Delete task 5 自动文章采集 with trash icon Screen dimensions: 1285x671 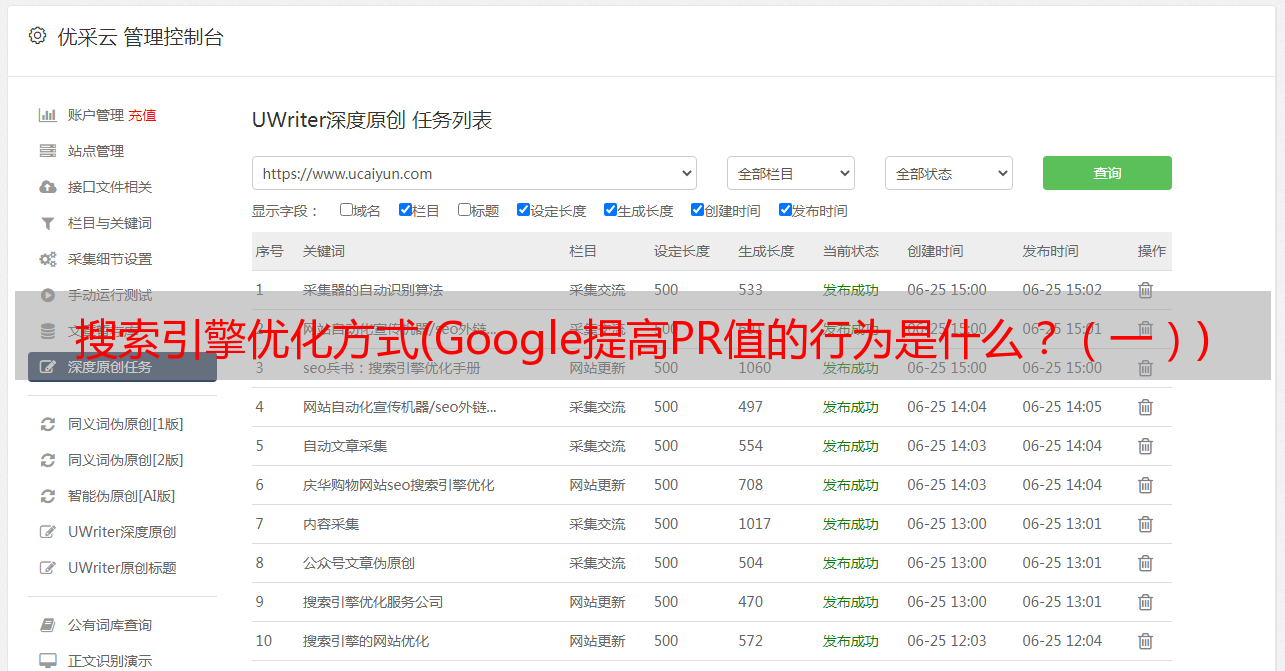(1146, 446)
